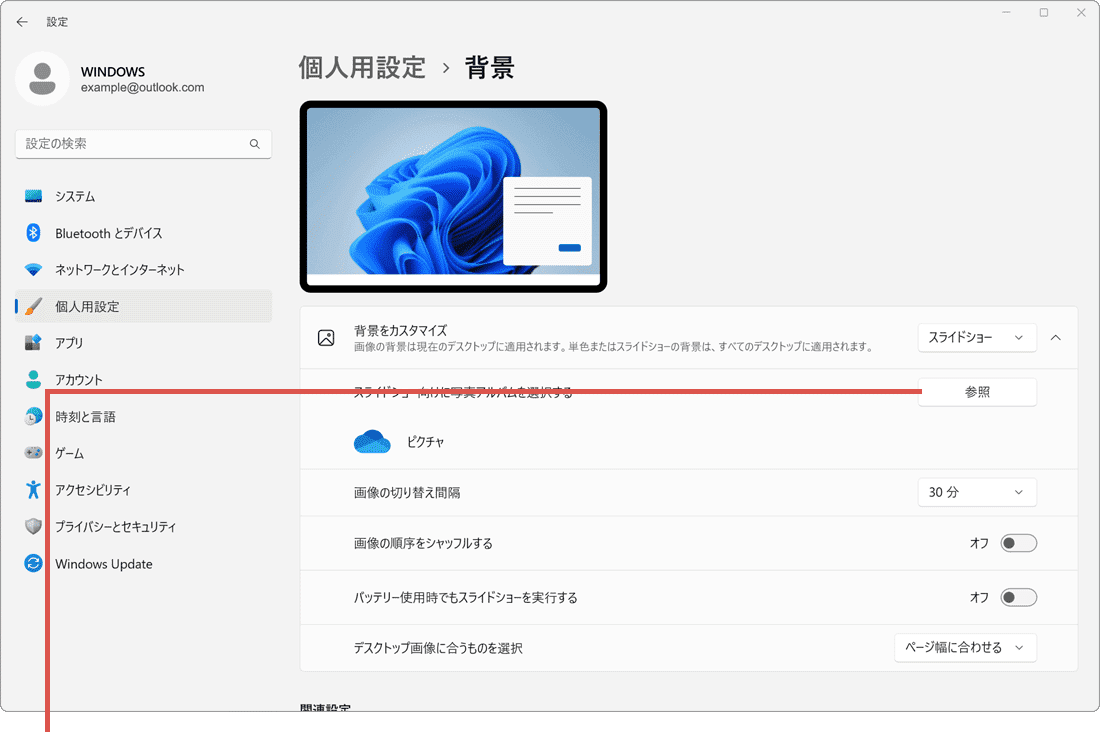The height and width of the screenshot is (732, 1100).
Task: Click the 時刻と言語 clock globe icon
Action: click(x=33, y=416)
